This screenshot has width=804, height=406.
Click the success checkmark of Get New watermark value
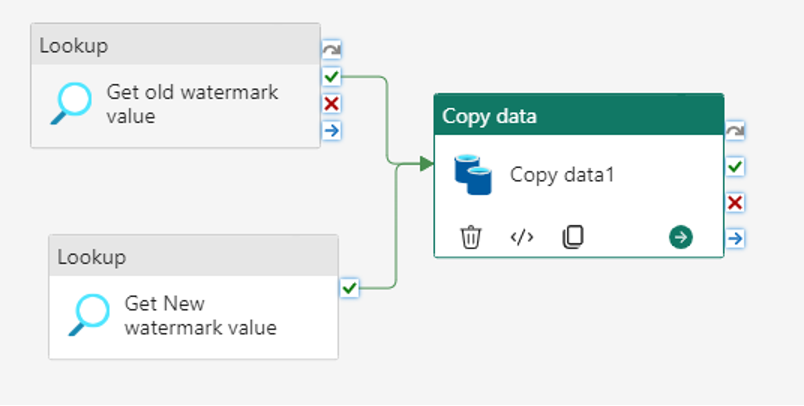click(x=350, y=288)
